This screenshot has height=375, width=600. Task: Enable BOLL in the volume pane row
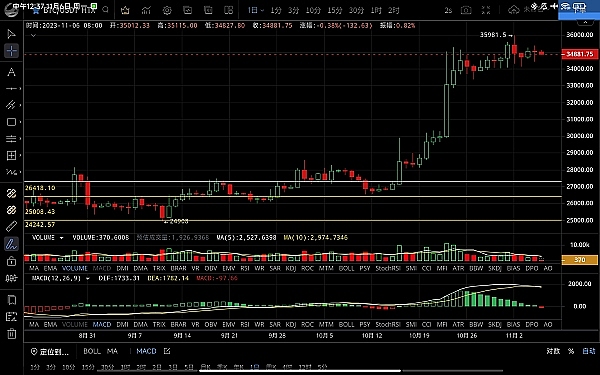pyautogui.click(x=346, y=268)
